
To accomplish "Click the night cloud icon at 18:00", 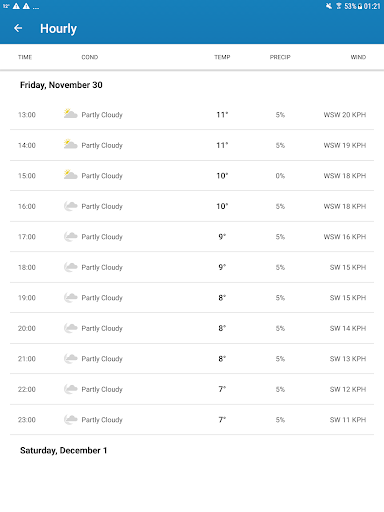I will coord(70,267).
